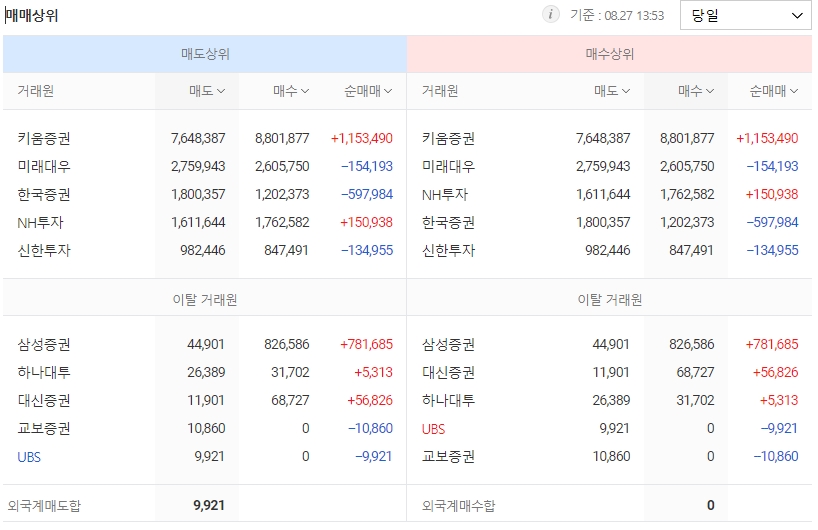Click 삼성증권 in left 이탈 거래원 list

point(44,344)
